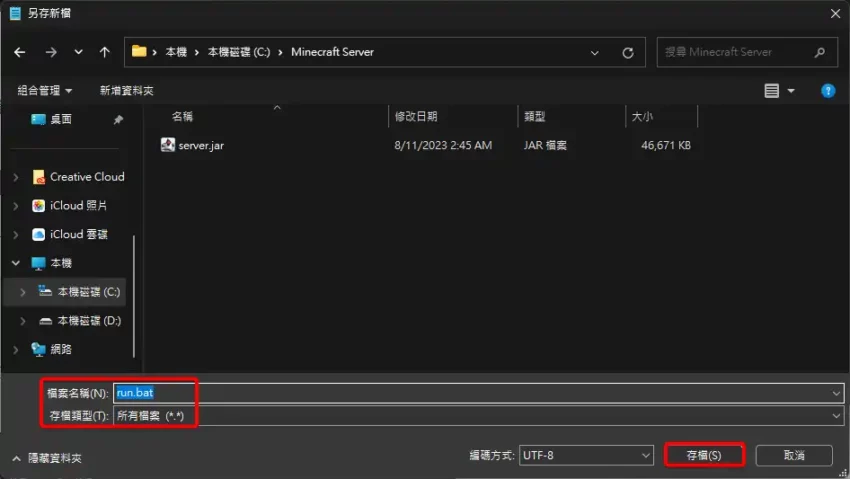Screen dimensions: 850x479
Task: Click the pin icon next to 桌面
Action: click(x=118, y=120)
